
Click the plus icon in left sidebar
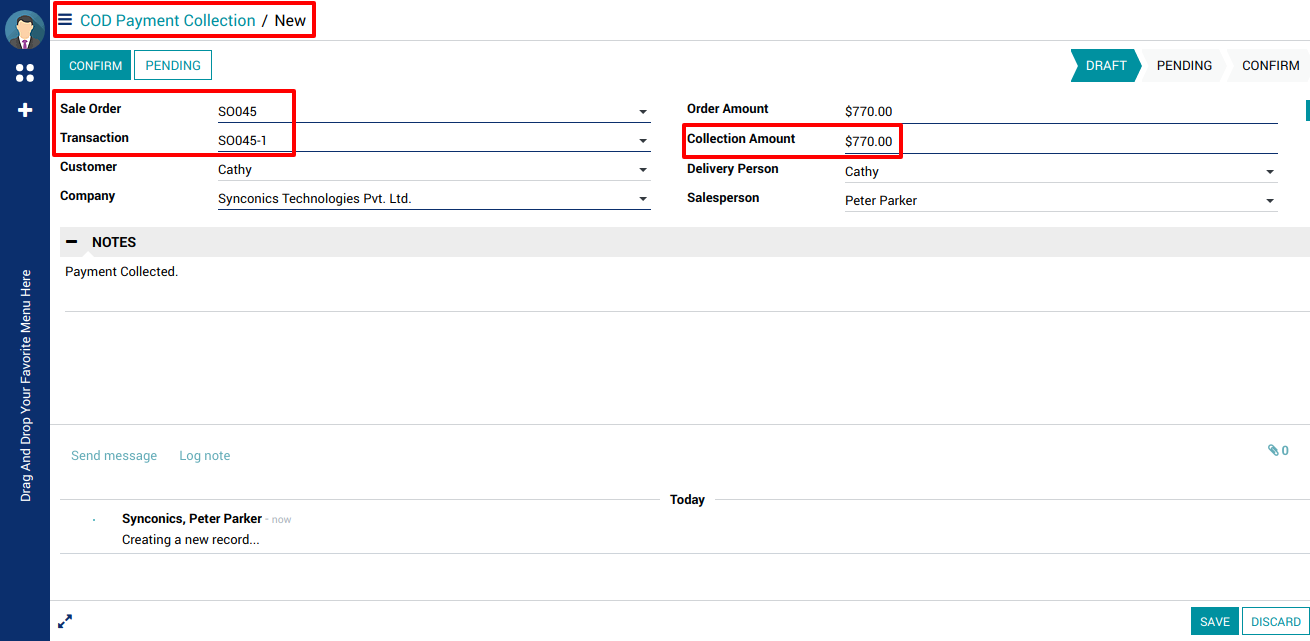(x=25, y=110)
